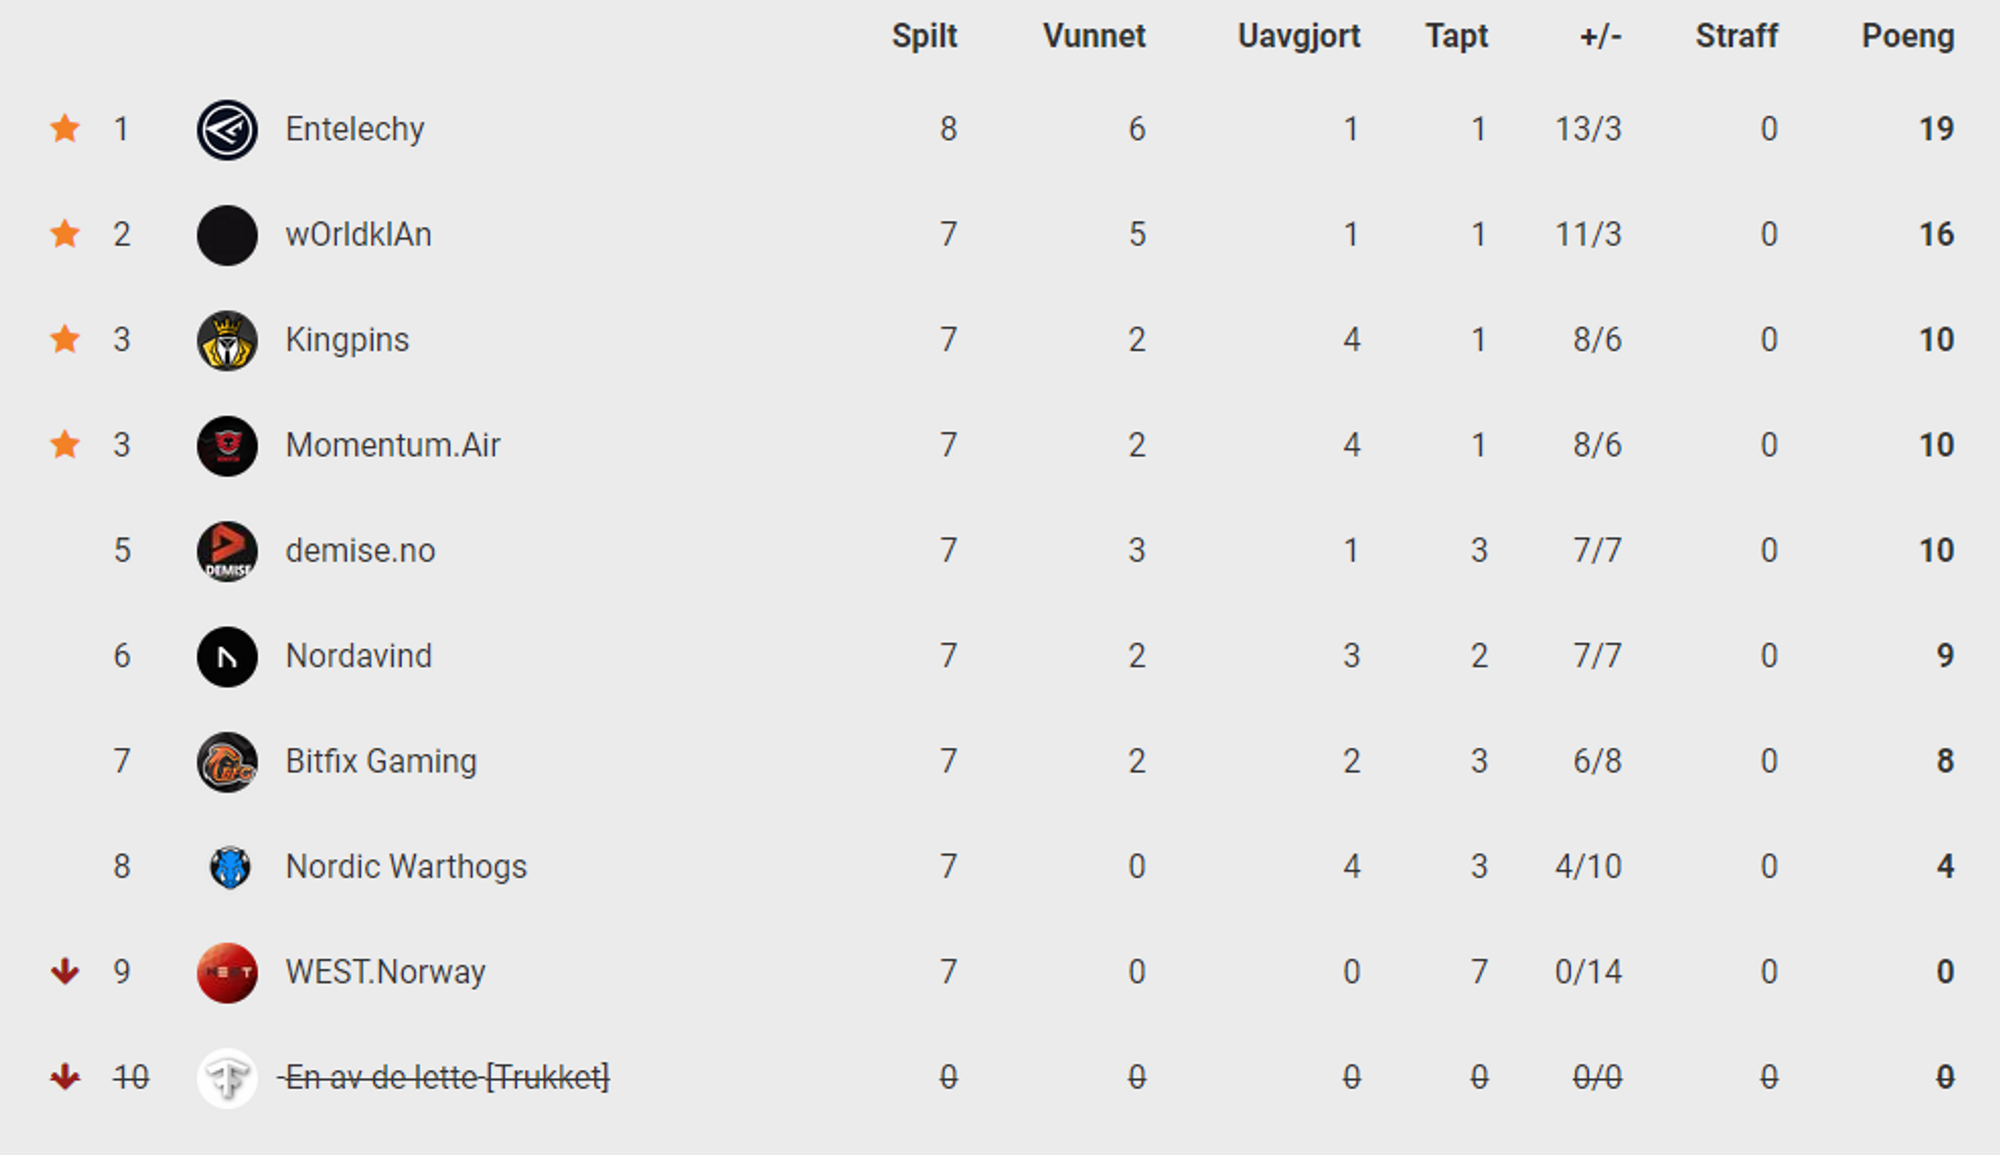Open the Kingpins team link
The image size is (2000, 1155).
pyautogui.click(x=347, y=340)
